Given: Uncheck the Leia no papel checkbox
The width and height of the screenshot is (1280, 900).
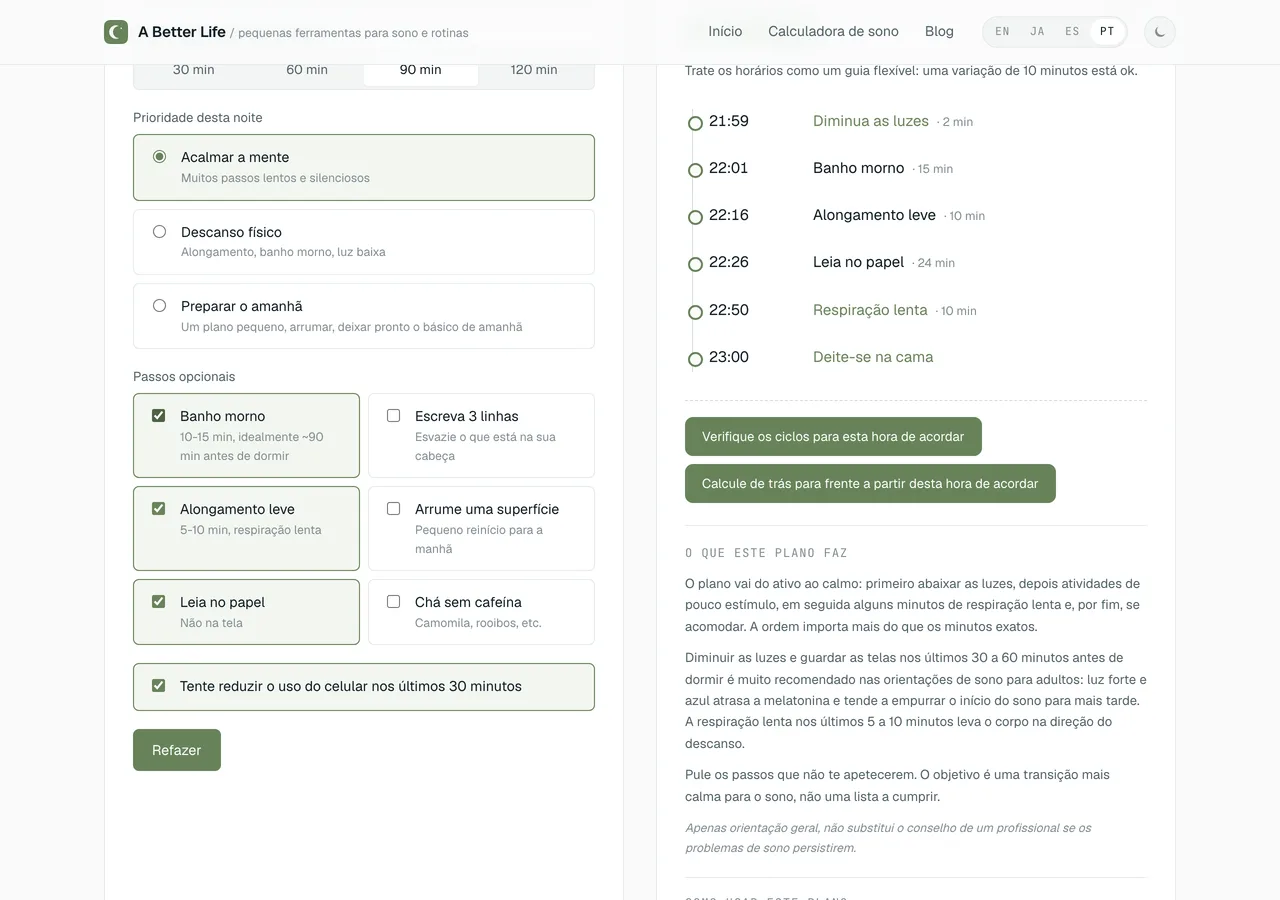Looking at the screenshot, I should (x=158, y=602).
